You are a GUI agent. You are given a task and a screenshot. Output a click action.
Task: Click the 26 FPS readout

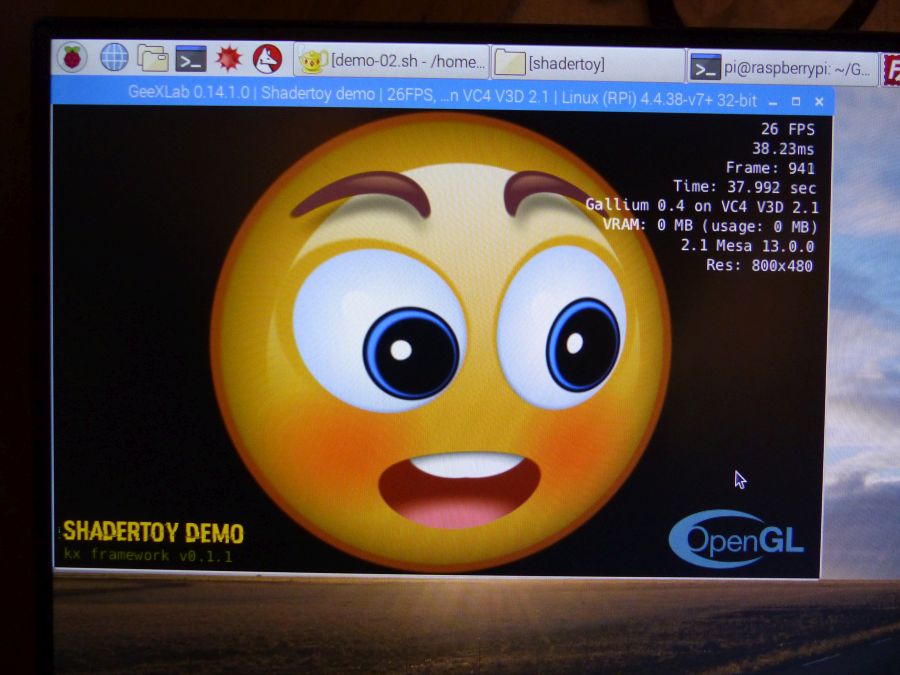(x=788, y=129)
